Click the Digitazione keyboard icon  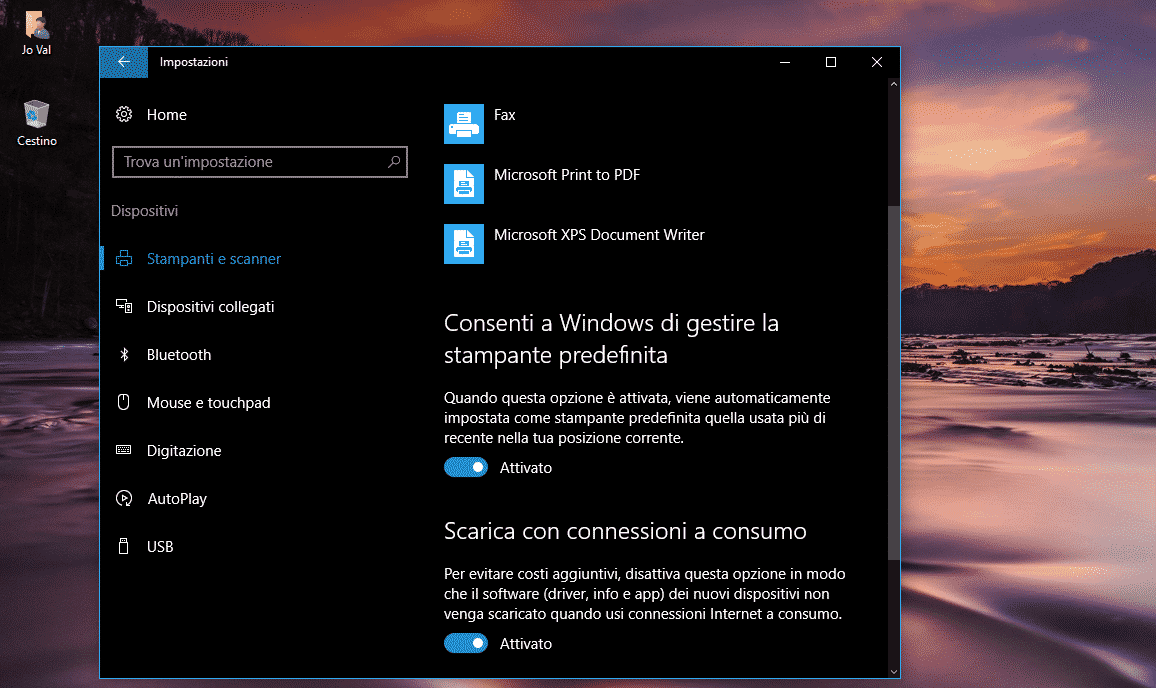coord(124,450)
